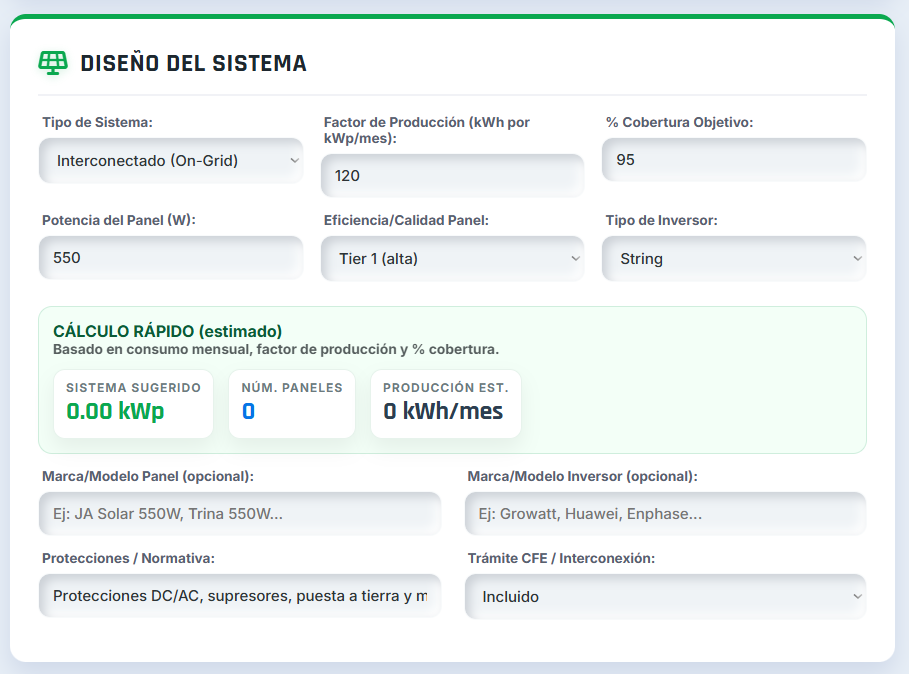909x674 pixels.
Task: Click the Marca/Modelo Inversor text field
Action: 665,514
